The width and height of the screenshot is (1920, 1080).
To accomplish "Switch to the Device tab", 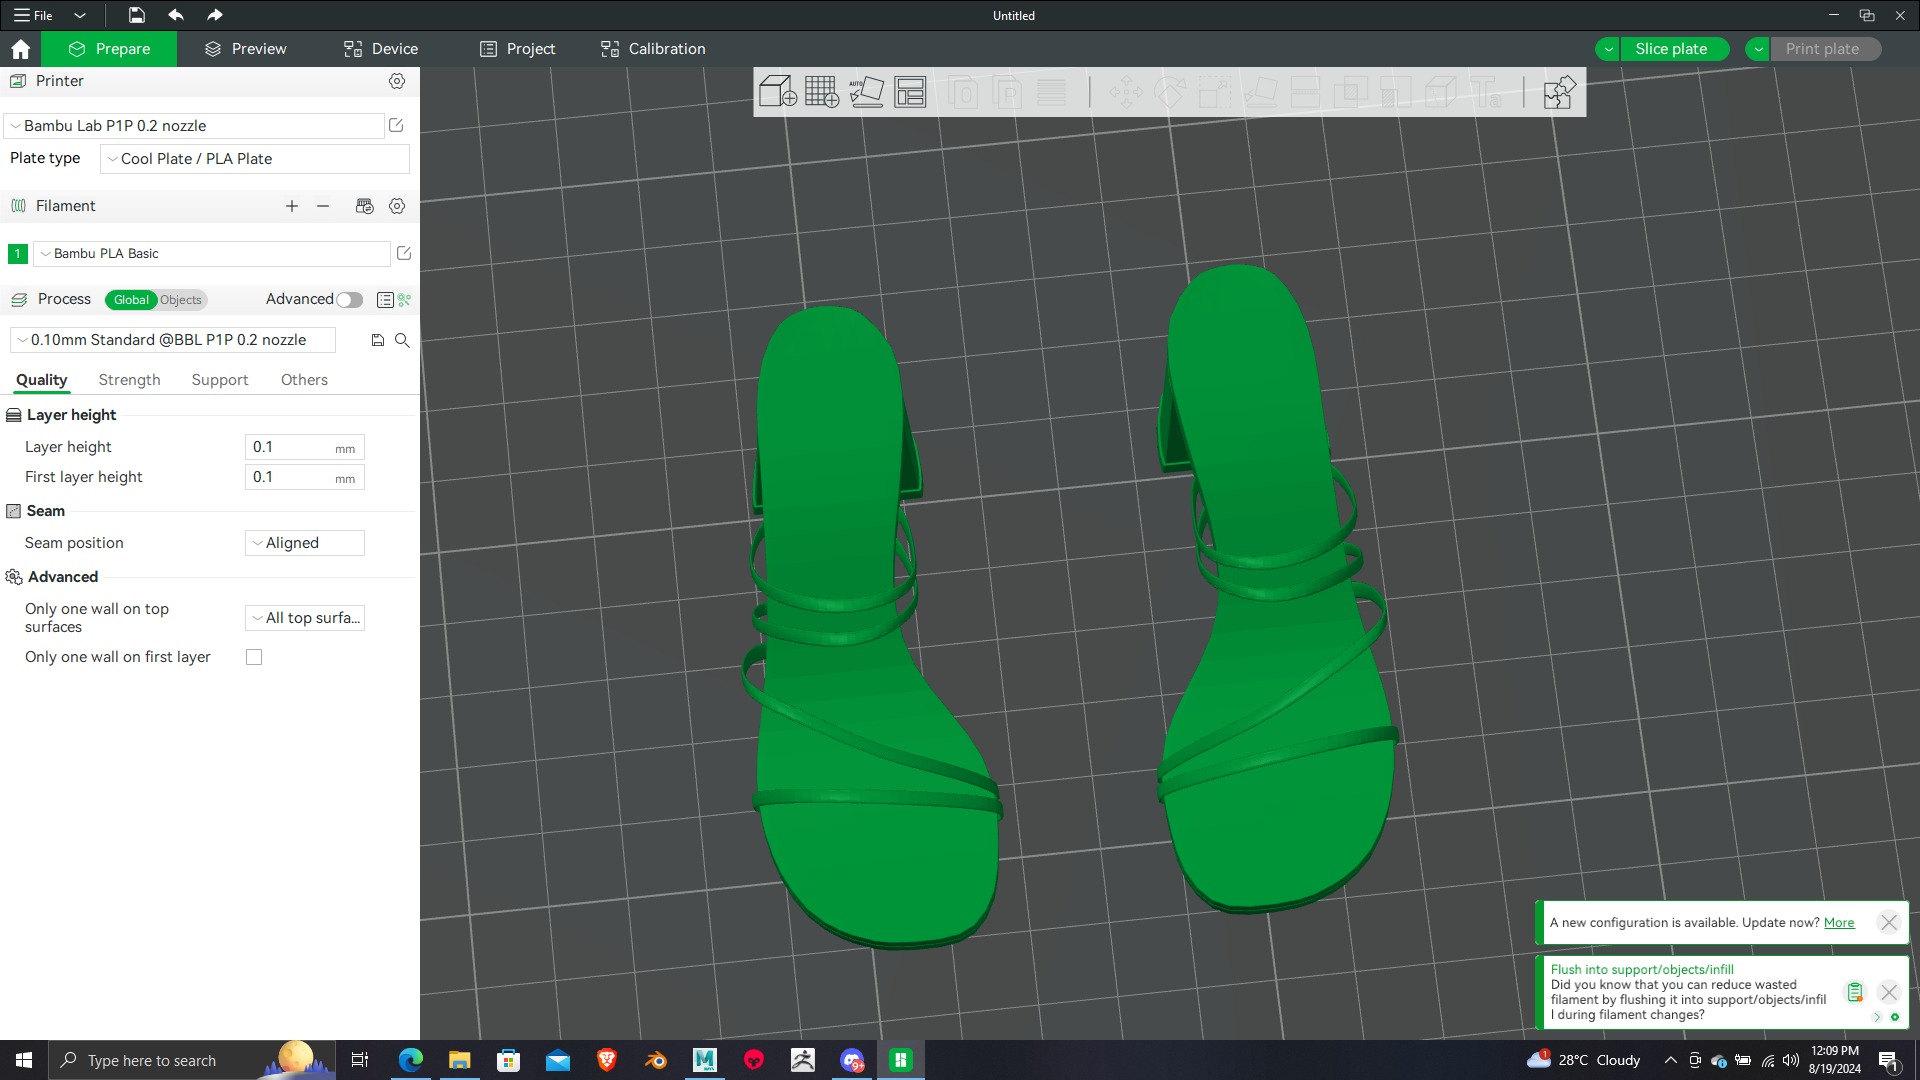I will pos(381,49).
